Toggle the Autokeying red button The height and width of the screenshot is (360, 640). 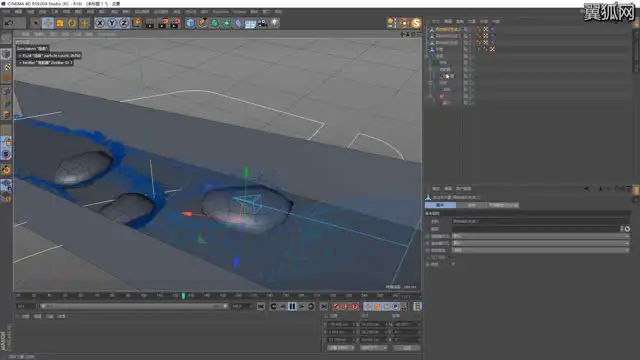346,306
